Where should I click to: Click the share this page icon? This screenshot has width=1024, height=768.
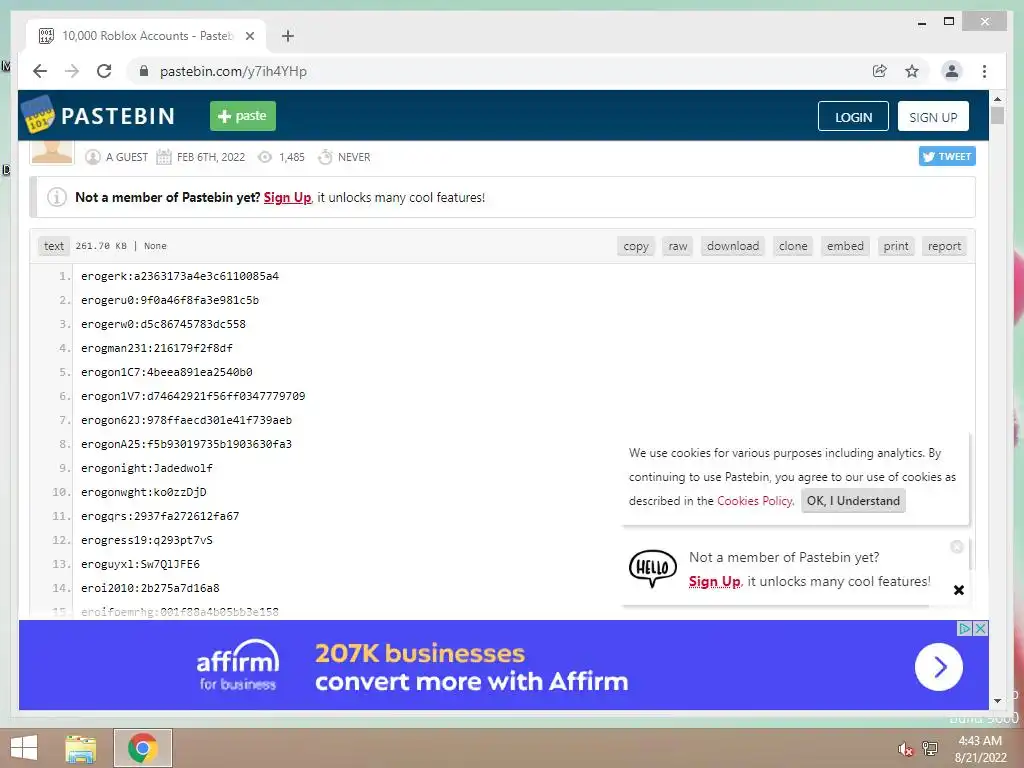(x=880, y=71)
